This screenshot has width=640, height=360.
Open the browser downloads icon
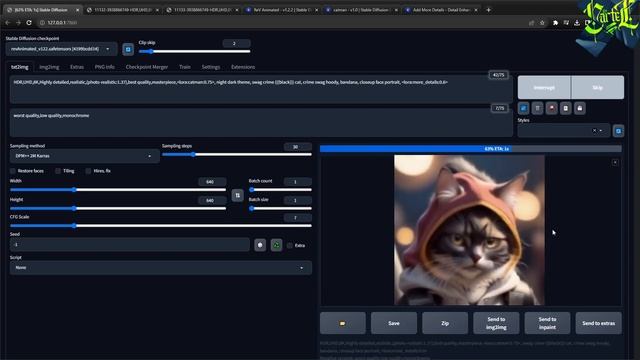[x=577, y=23]
